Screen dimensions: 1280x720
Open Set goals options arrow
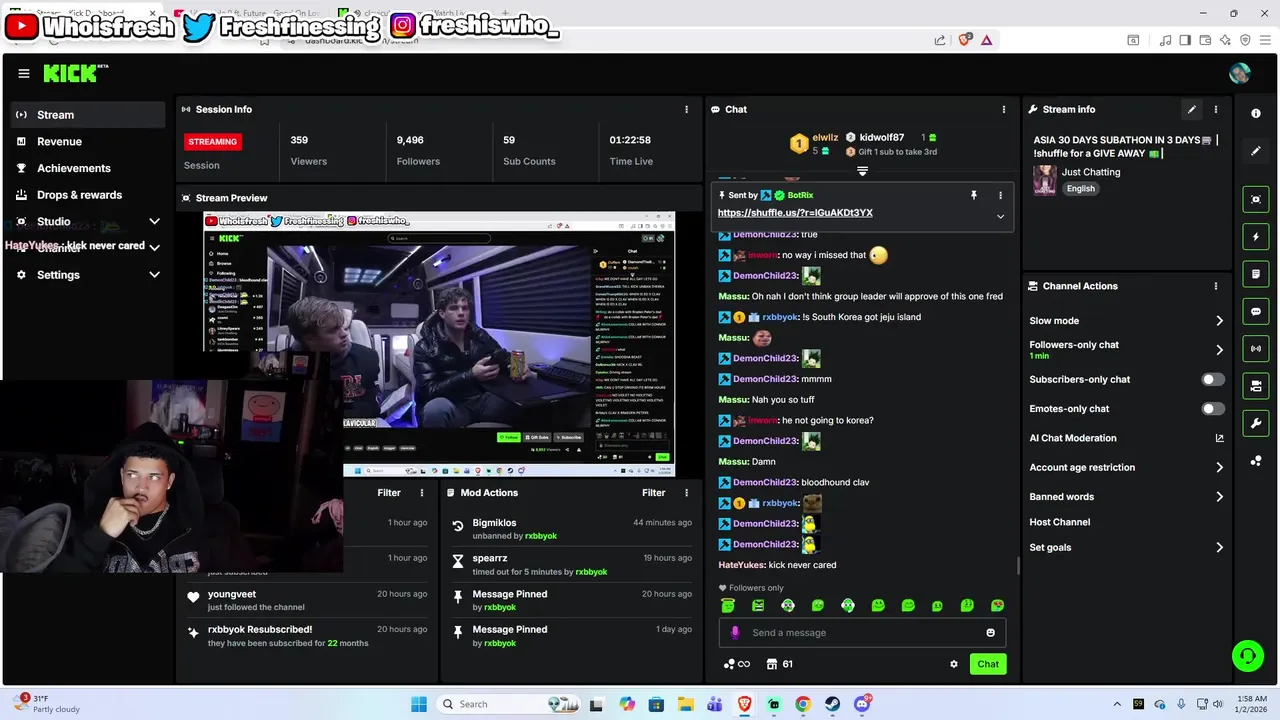tap(1219, 547)
